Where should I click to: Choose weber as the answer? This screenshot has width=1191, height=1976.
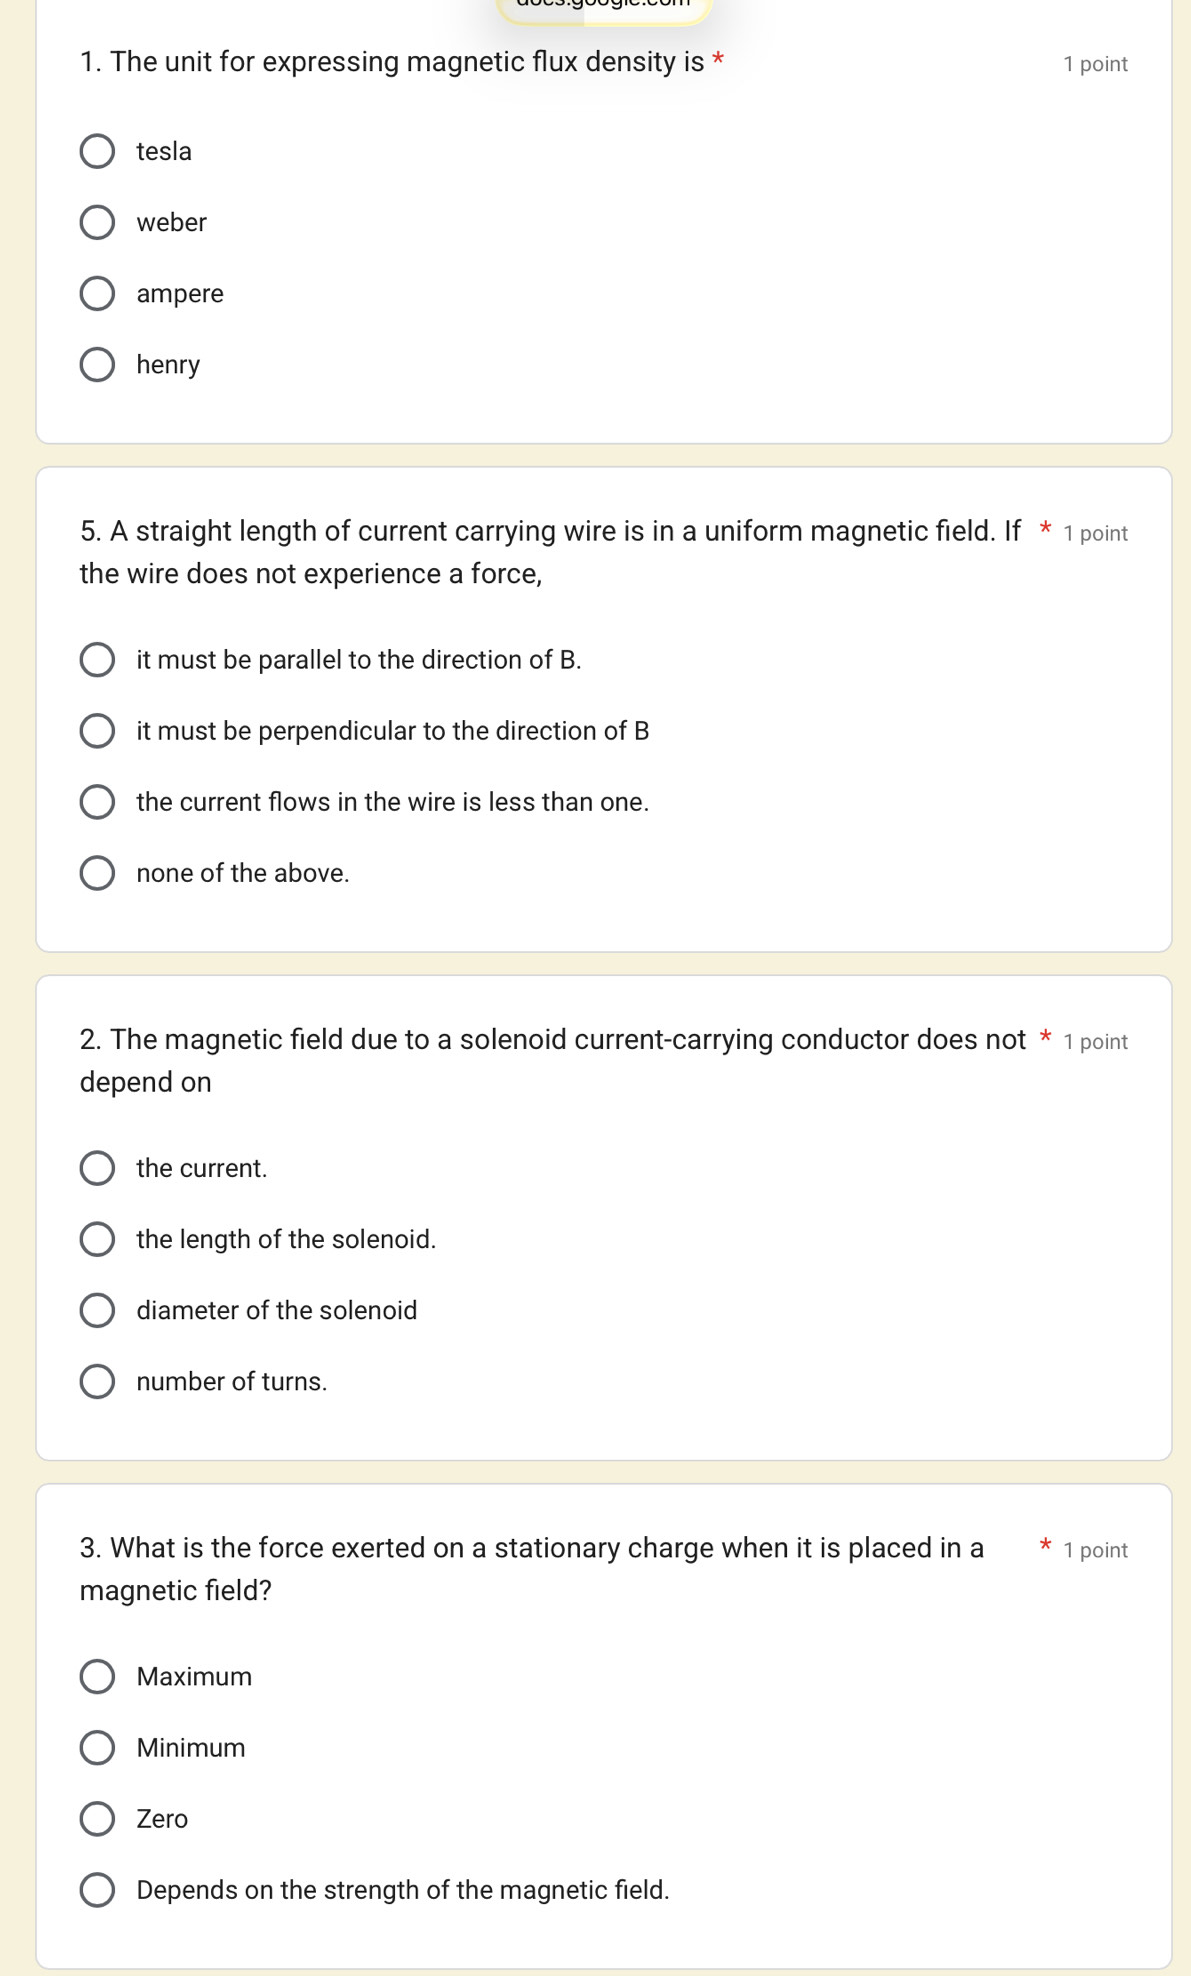point(97,223)
